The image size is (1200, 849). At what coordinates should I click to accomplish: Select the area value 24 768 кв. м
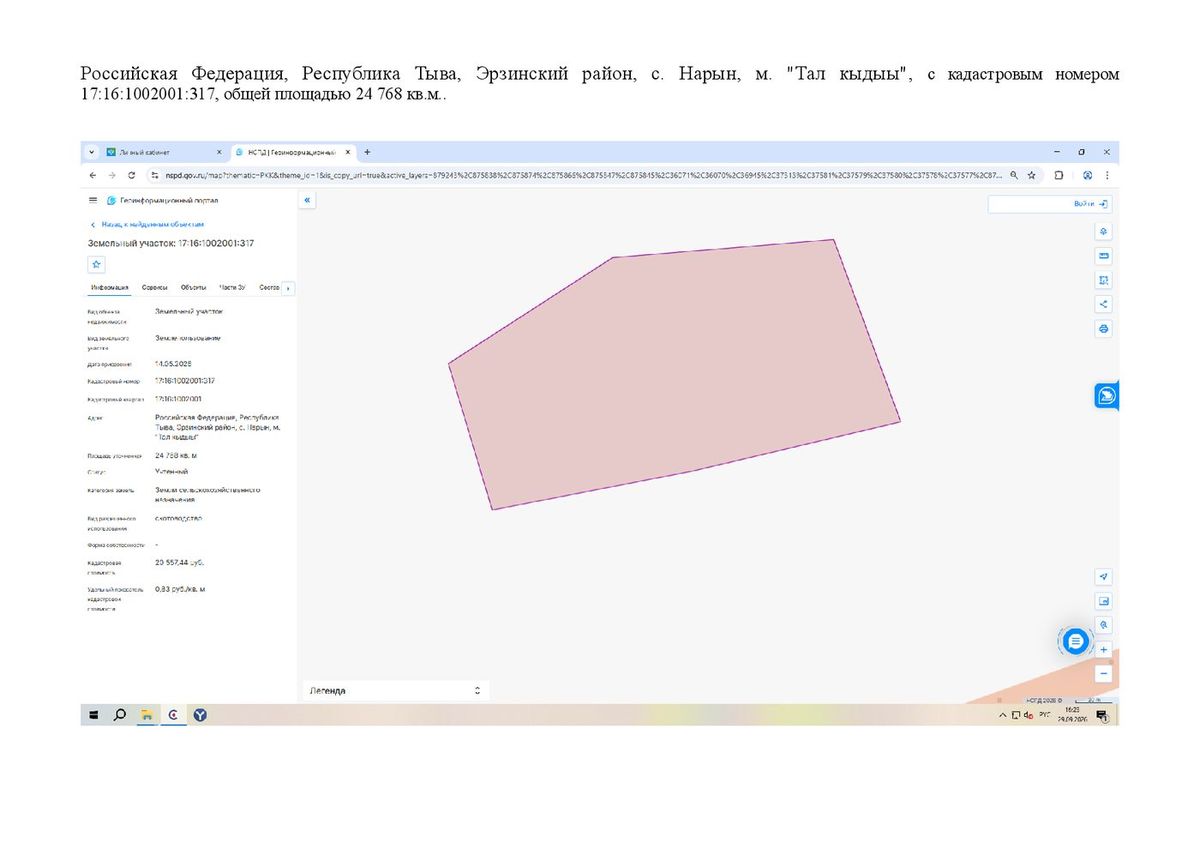pyautogui.click(x=176, y=455)
